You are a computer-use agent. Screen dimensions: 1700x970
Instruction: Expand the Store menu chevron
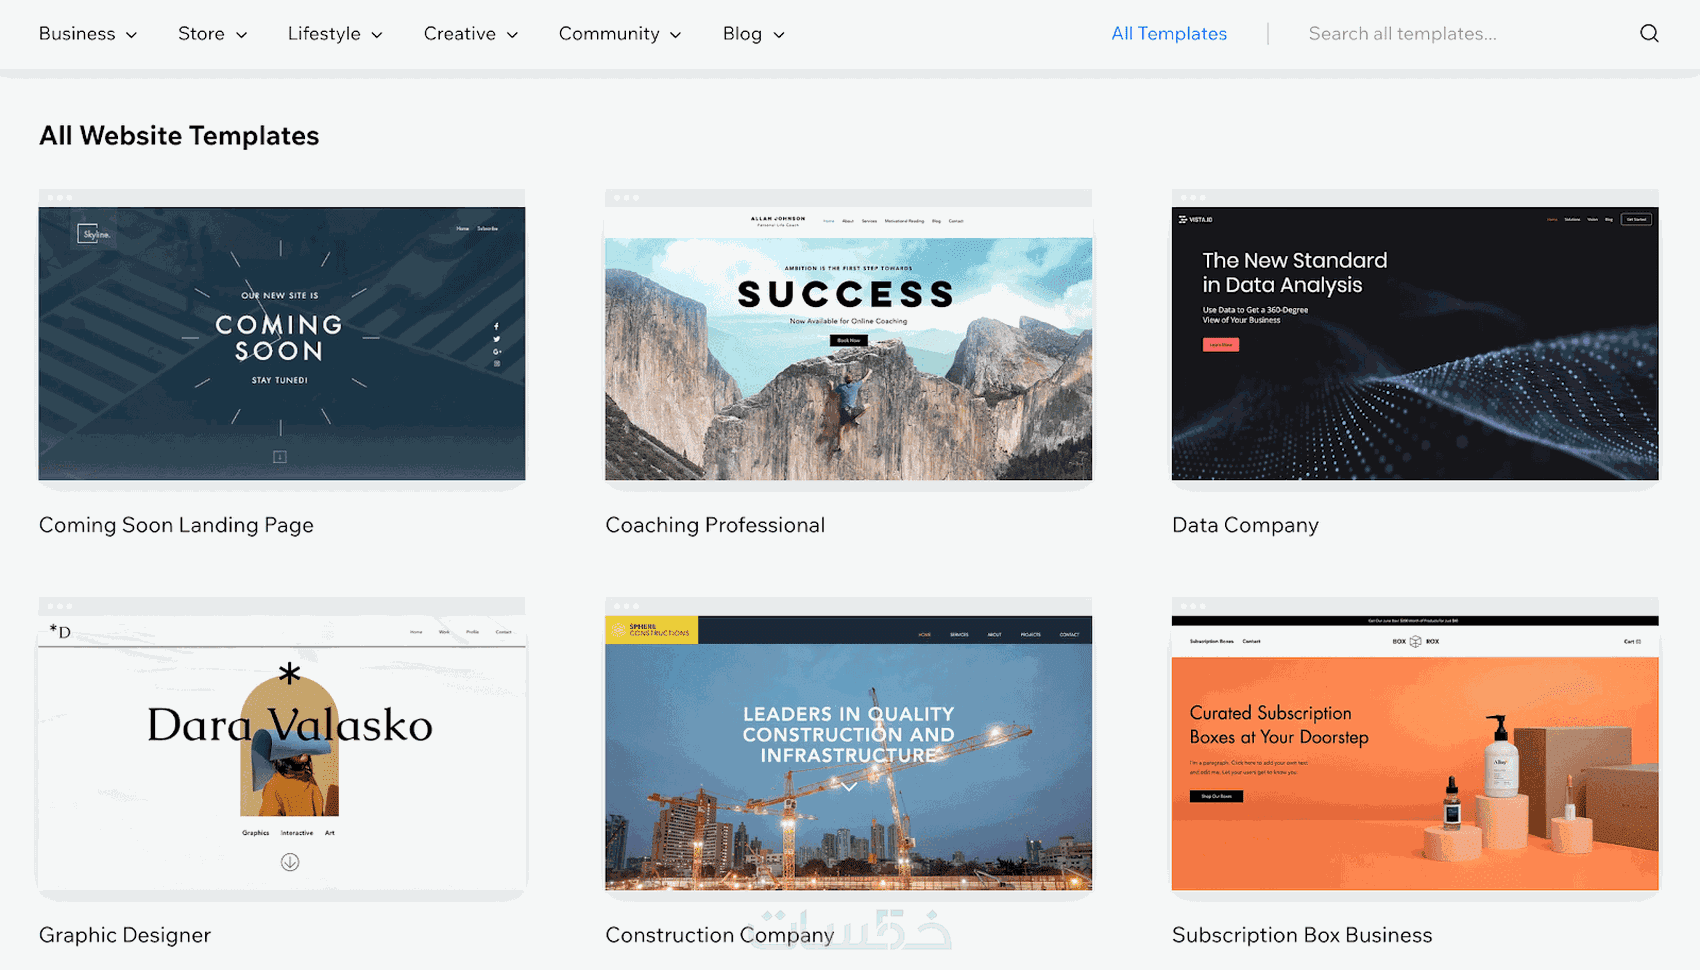pos(241,35)
